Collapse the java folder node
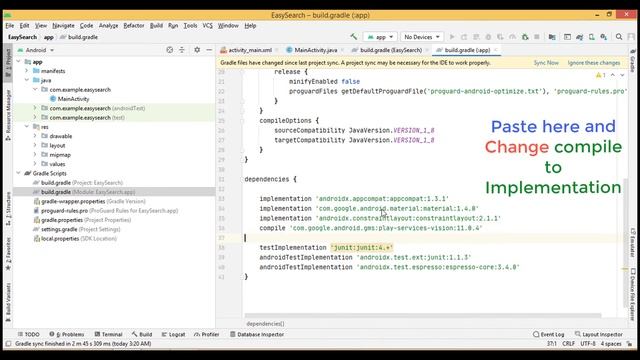Screen dimensions: 640x360 click(x=27, y=80)
